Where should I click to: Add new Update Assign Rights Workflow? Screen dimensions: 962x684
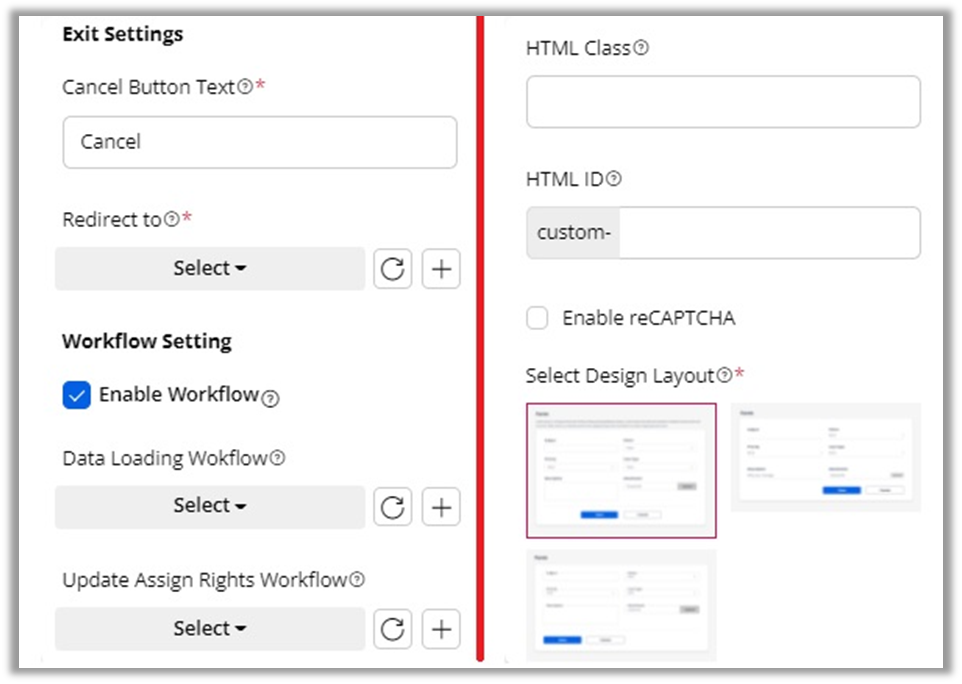point(441,629)
